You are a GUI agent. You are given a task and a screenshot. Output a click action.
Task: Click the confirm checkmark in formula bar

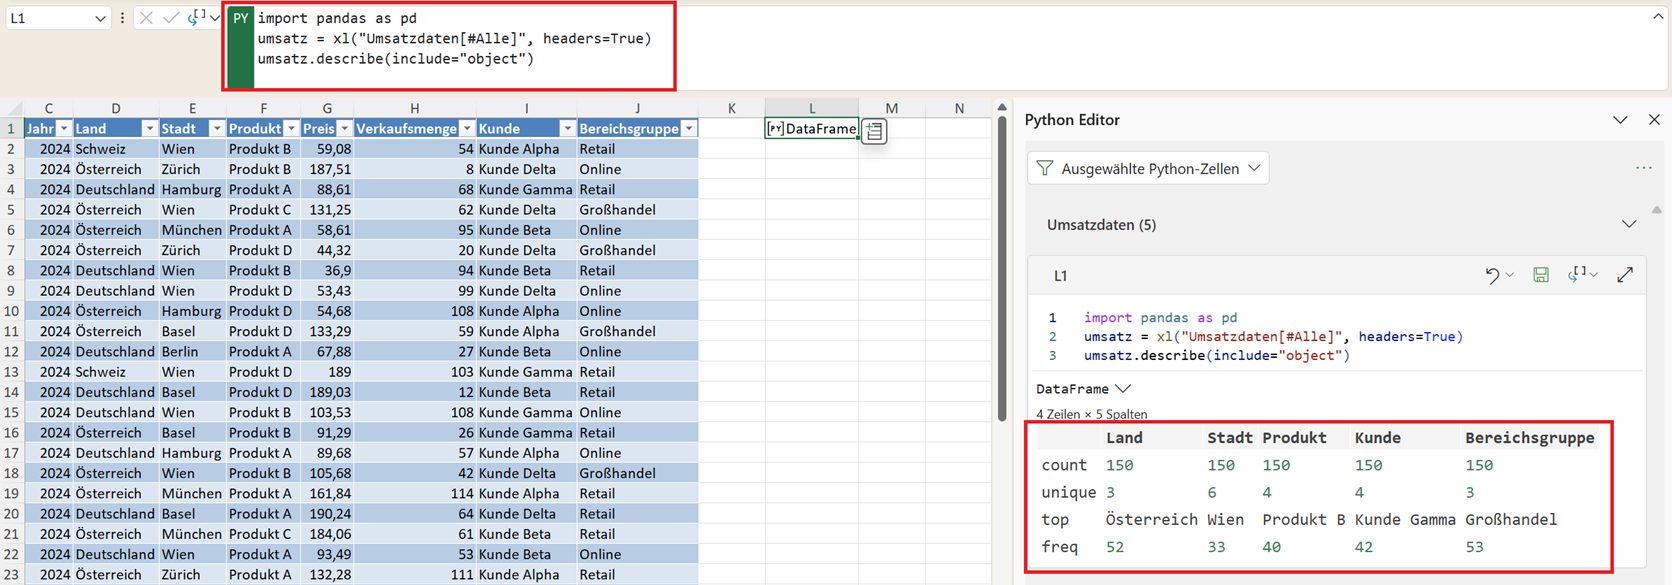[171, 18]
